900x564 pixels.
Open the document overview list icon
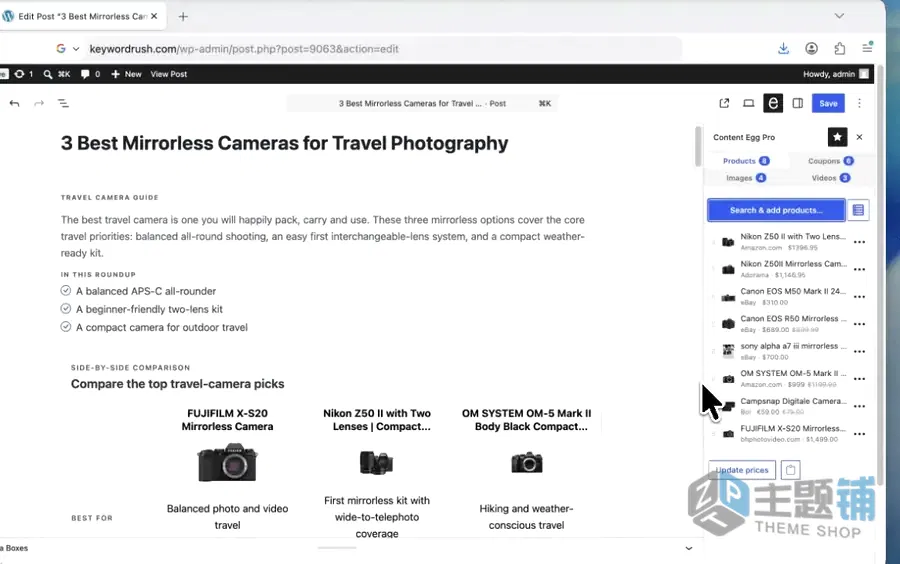point(63,103)
